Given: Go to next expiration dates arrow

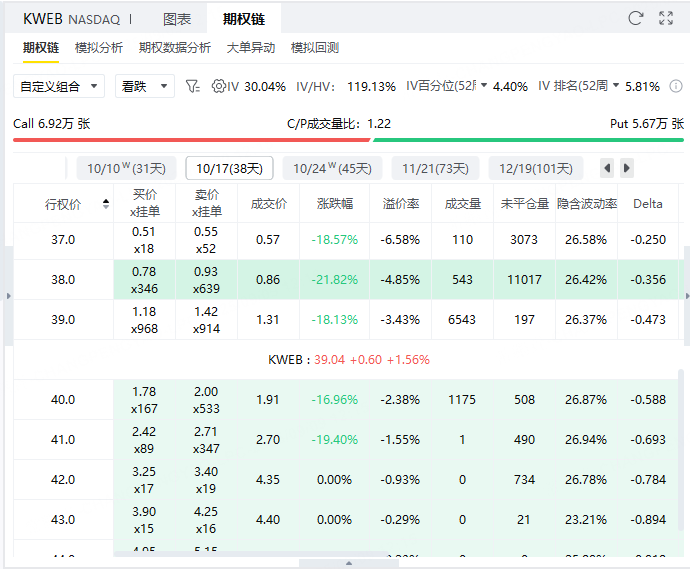Looking at the screenshot, I should (627, 168).
